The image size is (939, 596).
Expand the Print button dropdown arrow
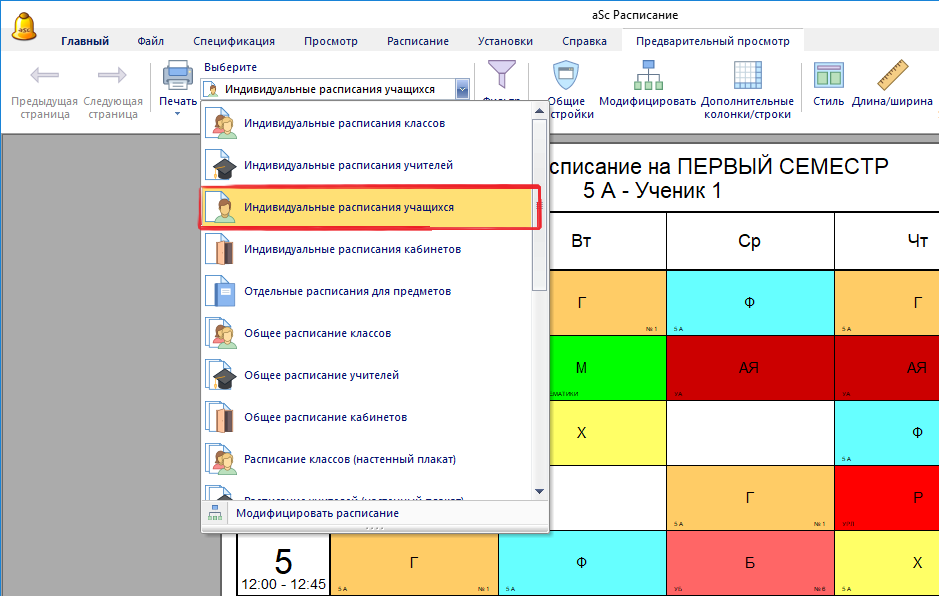pos(177,113)
